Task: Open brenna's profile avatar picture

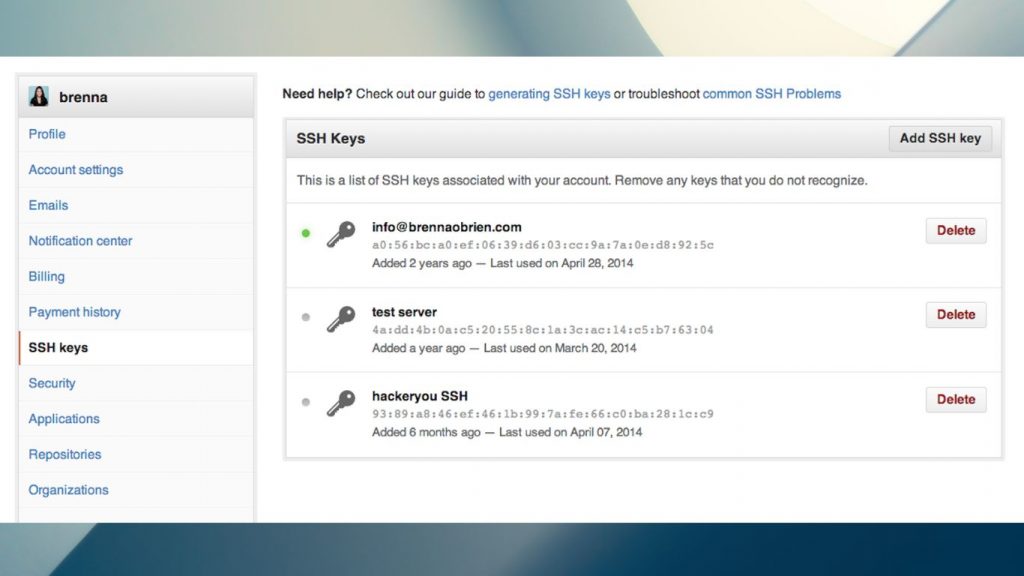Action: click(x=37, y=96)
